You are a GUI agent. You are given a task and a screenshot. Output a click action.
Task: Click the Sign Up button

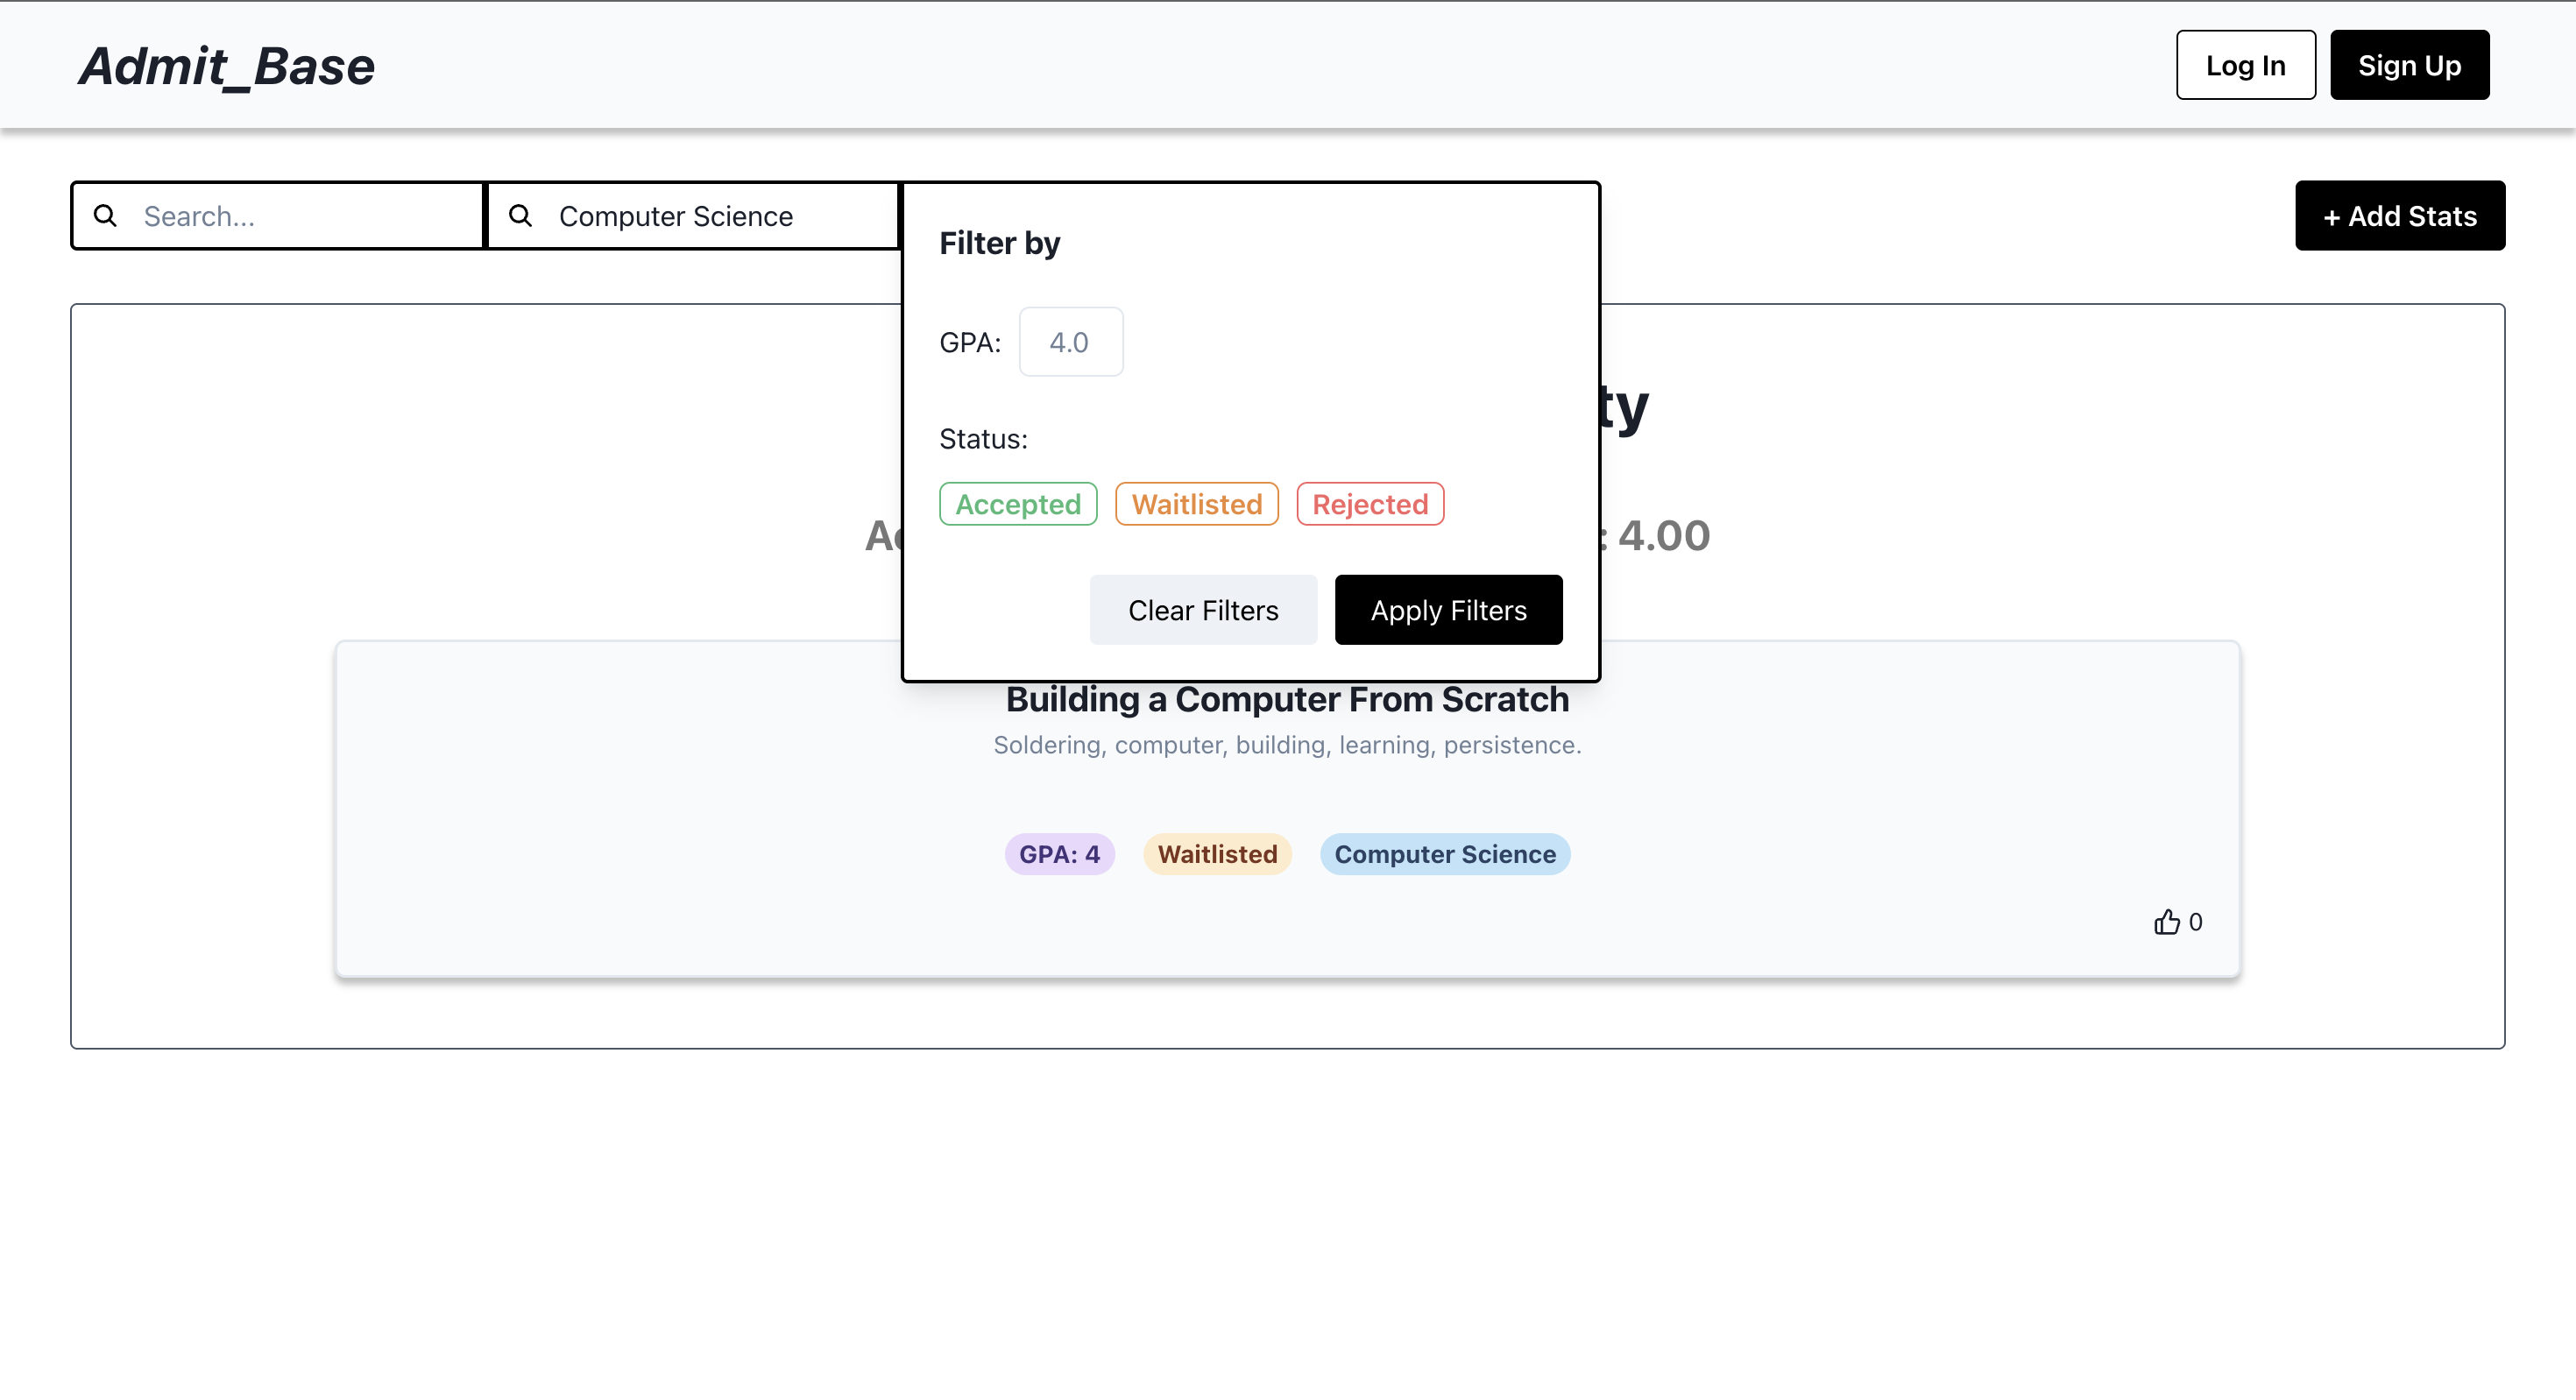pos(2409,65)
